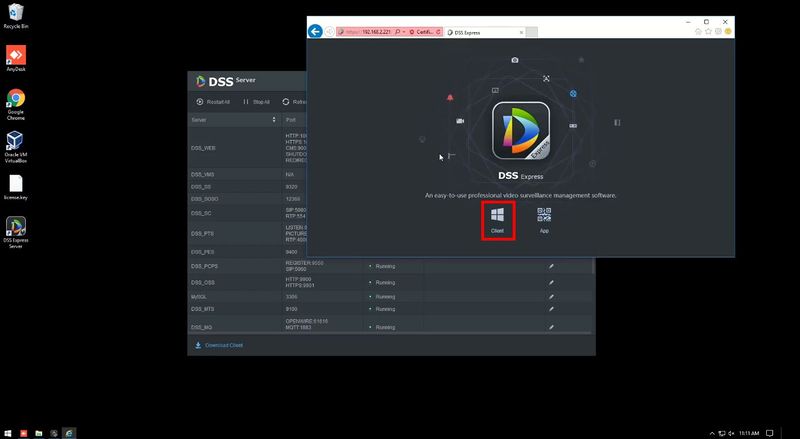Click the favorites star icon in browser
The height and width of the screenshot is (439, 800).
[708, 32]
